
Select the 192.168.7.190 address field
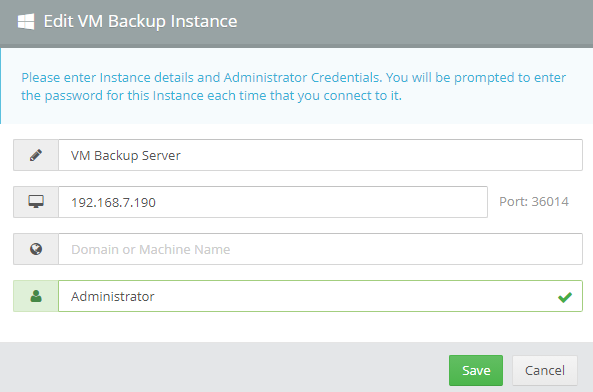click(x=273, y=202)
